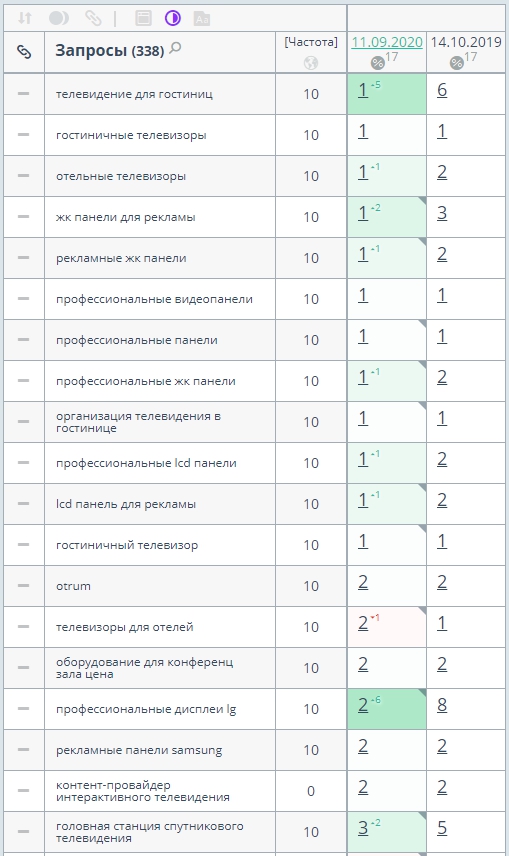Open the 11.09.2020 date link

click(387, 42)
